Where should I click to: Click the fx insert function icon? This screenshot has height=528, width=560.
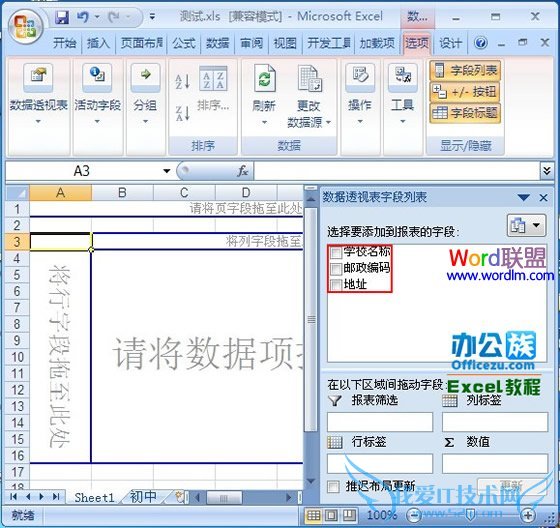point(242,171)
